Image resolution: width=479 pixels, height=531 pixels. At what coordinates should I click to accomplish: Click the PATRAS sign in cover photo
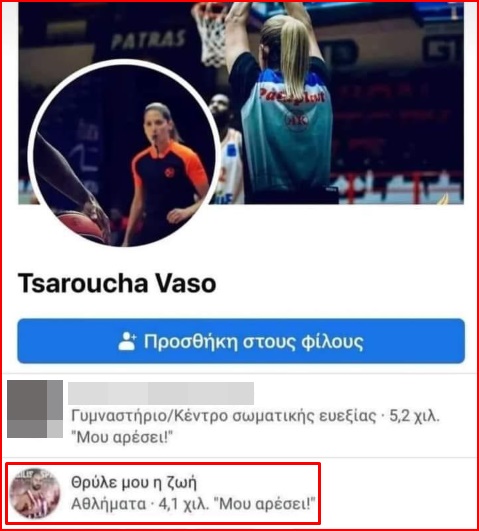[148, 39]
